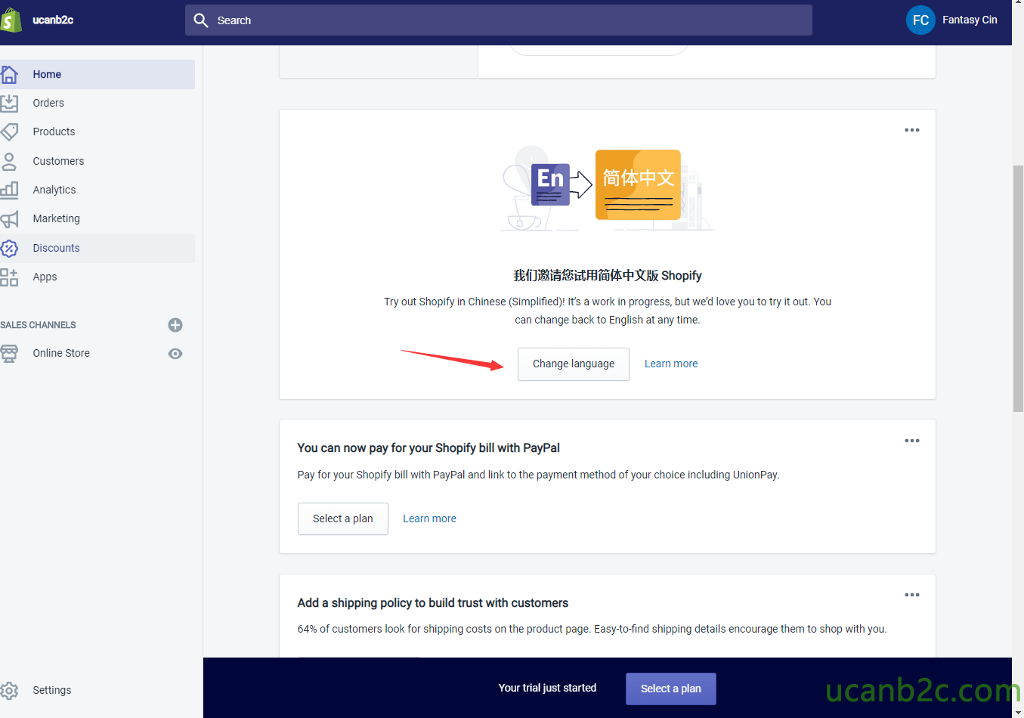This screenshot has height=718, width=1024.
Task: Focus the Search input field
Action: (x=498, y=20)
